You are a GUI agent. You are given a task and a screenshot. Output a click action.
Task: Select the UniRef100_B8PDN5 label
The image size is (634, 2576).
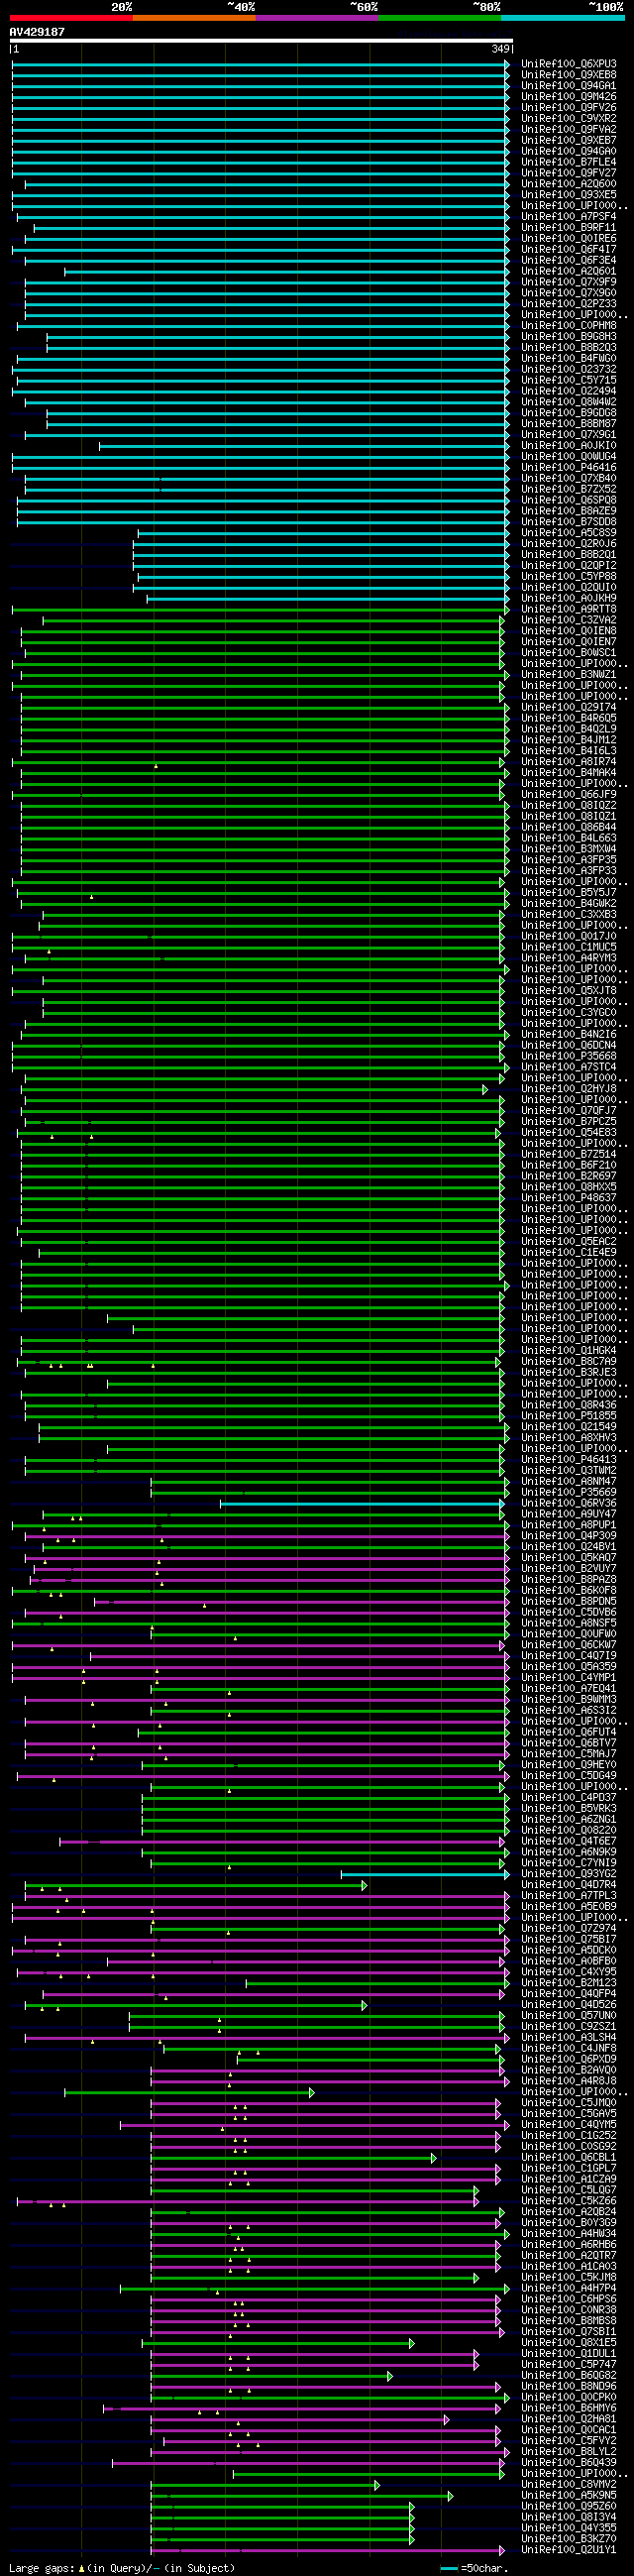[x=569, y=1602]
